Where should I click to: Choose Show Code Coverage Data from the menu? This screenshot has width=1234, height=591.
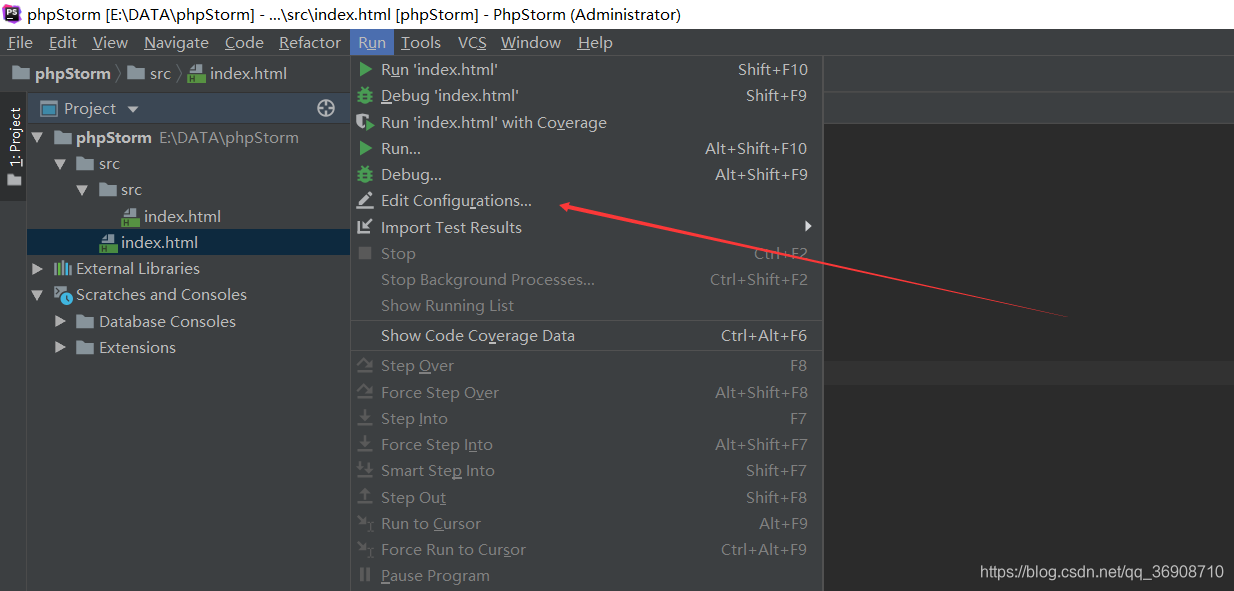tap(477, 335)
